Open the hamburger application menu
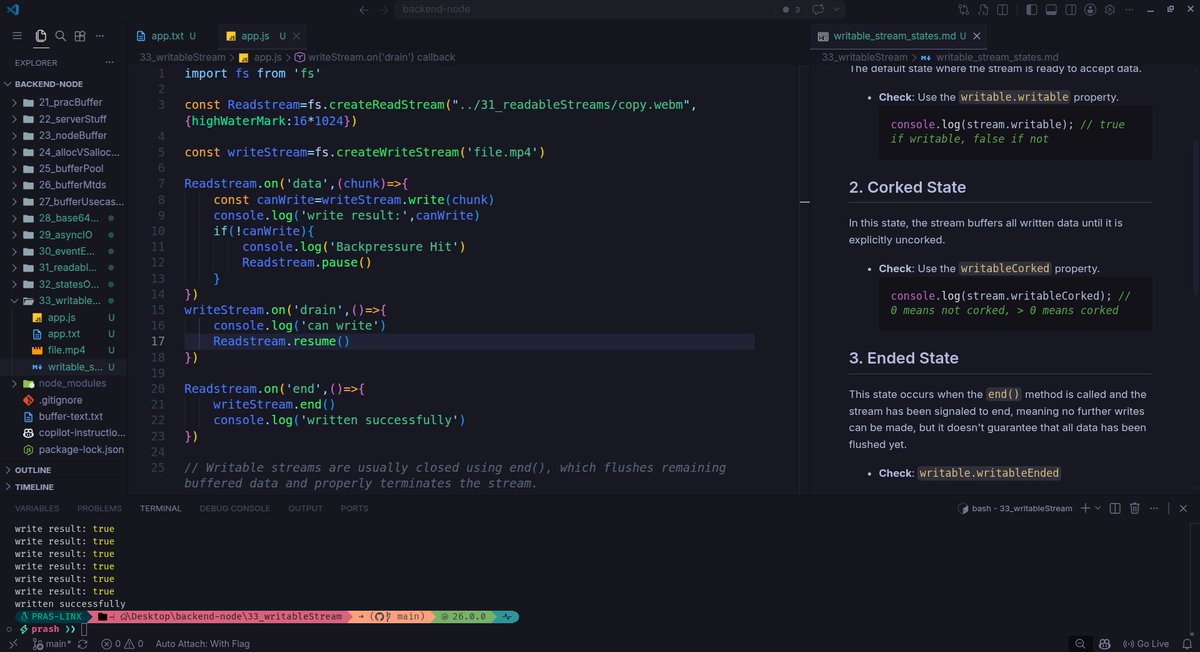Screen dimensions: 1200x652 17,36
